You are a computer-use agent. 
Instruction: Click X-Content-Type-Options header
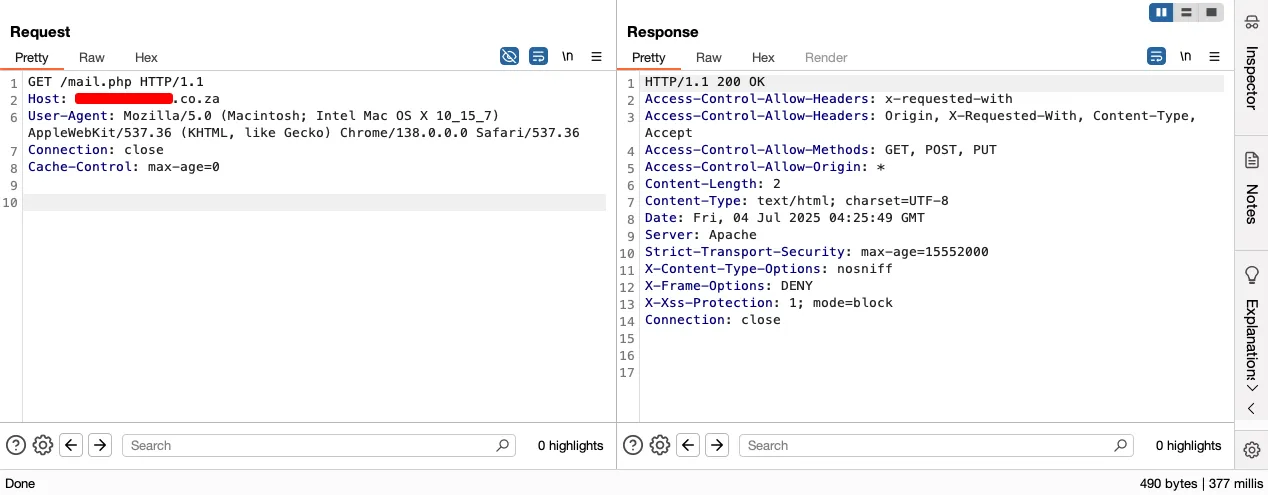[769, 269]
